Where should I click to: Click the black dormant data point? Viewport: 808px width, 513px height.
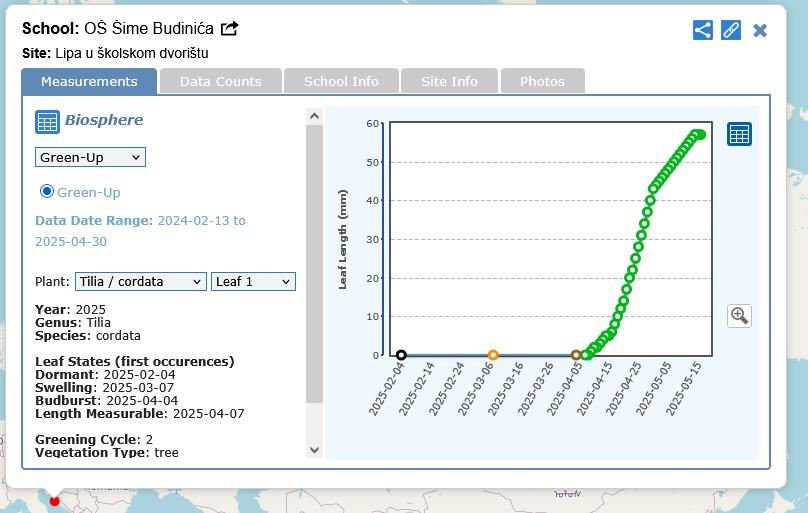(401, 355)
